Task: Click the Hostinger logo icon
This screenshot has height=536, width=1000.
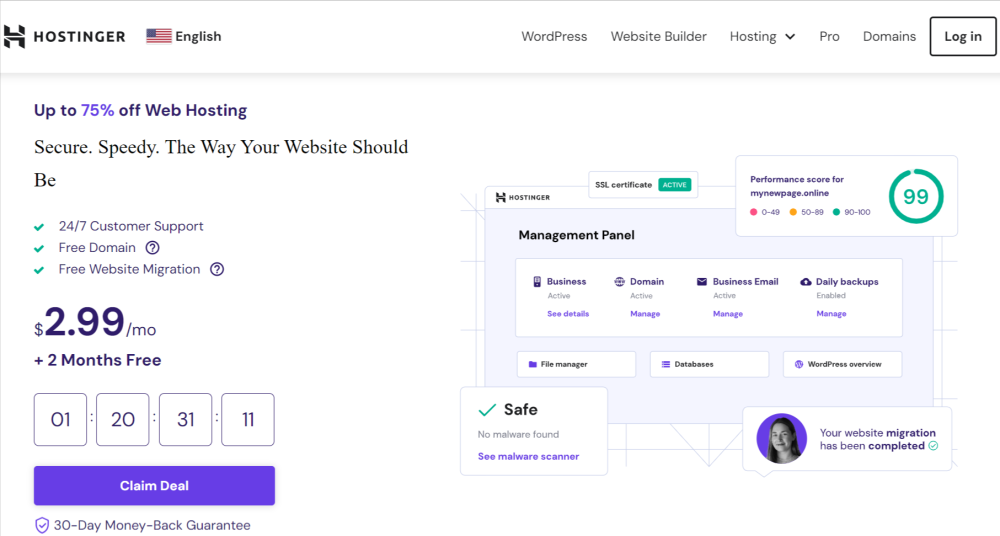Action: (x=15, y=36)
